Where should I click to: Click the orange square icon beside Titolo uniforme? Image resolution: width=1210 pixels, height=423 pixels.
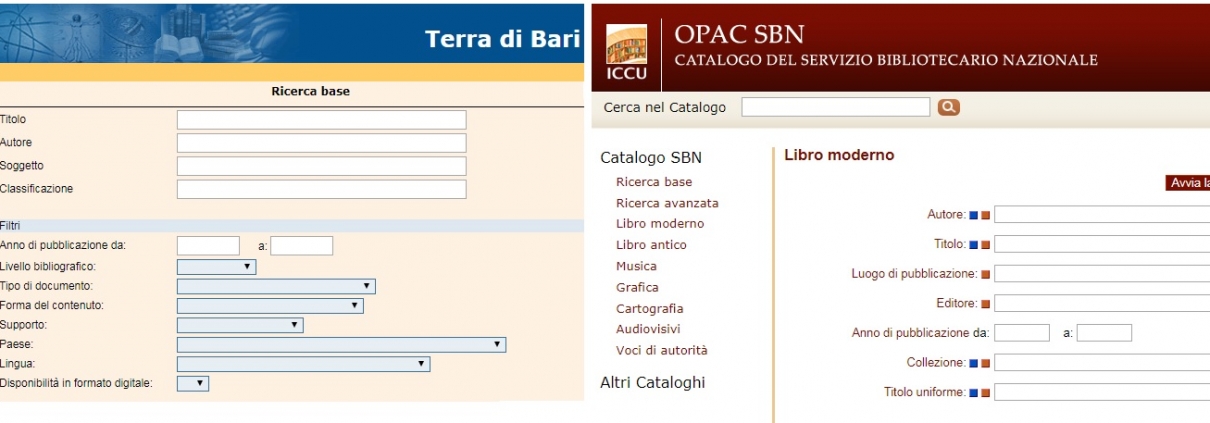(985, 393)
